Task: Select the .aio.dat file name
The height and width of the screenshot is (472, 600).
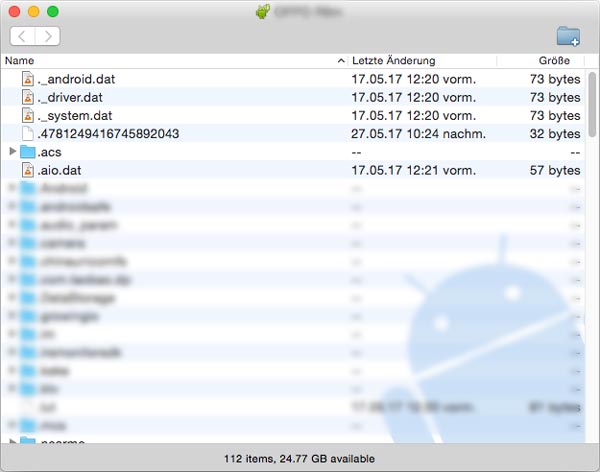Action: [x=59, y=170]
